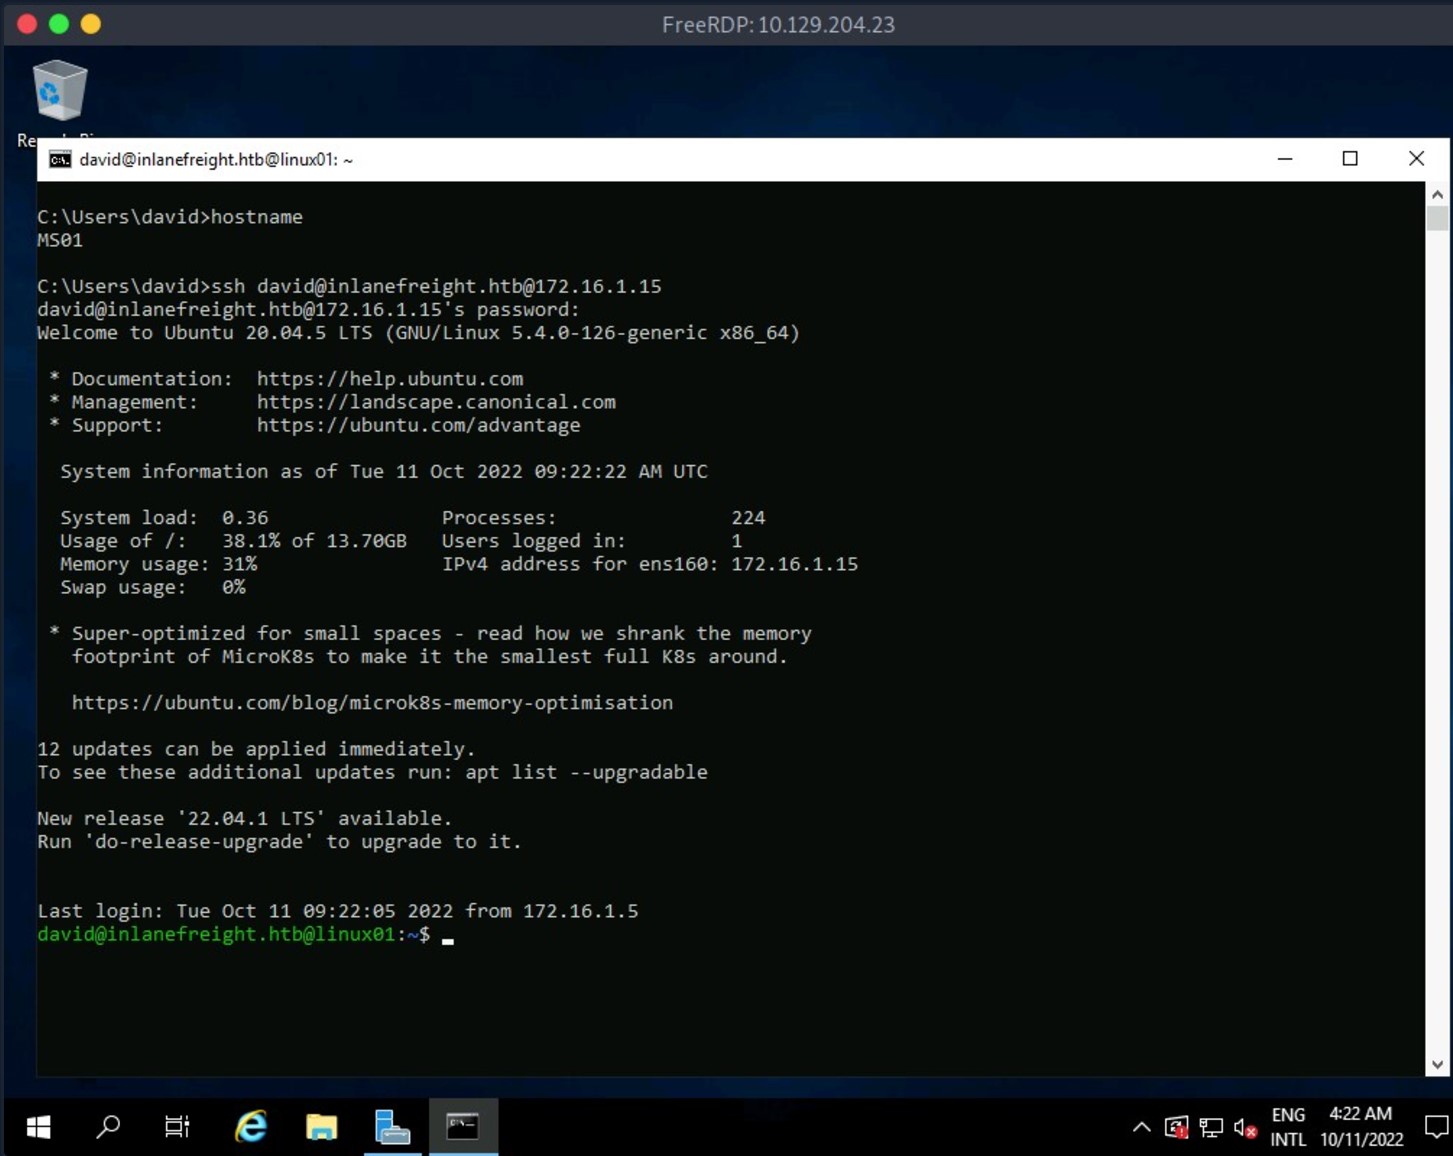1453x1156 pixels.
Task: Click the 'Usage of /: 38.1%' entry
Action: tap(233, 541)
